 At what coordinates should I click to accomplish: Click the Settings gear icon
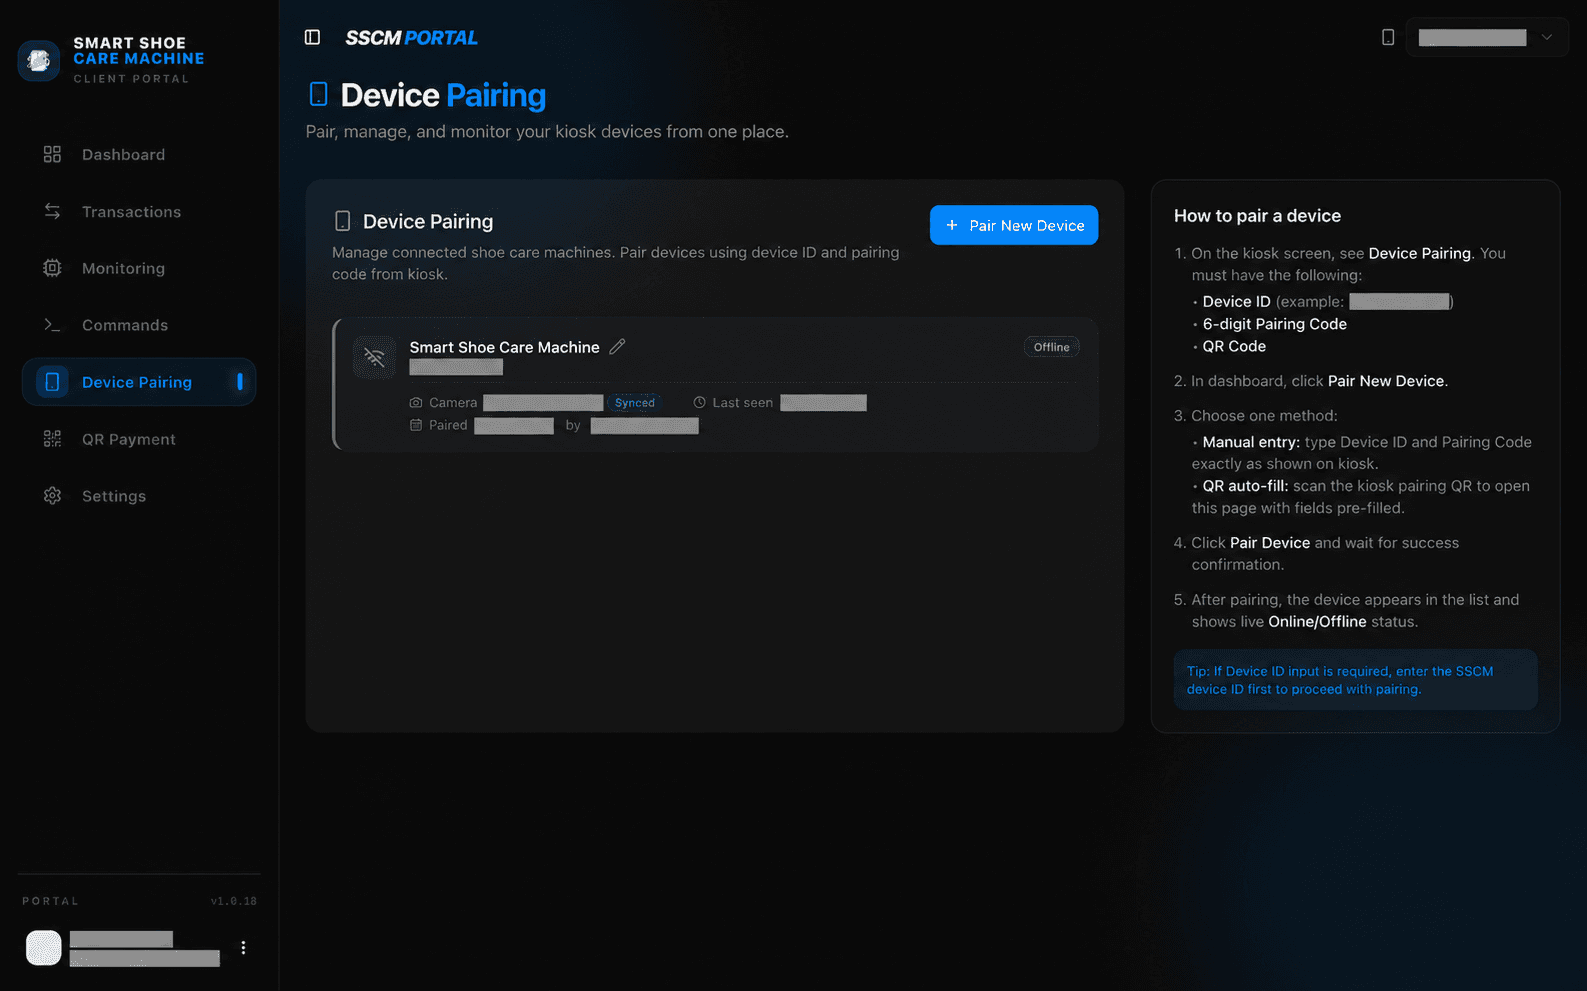click(52, 496)
